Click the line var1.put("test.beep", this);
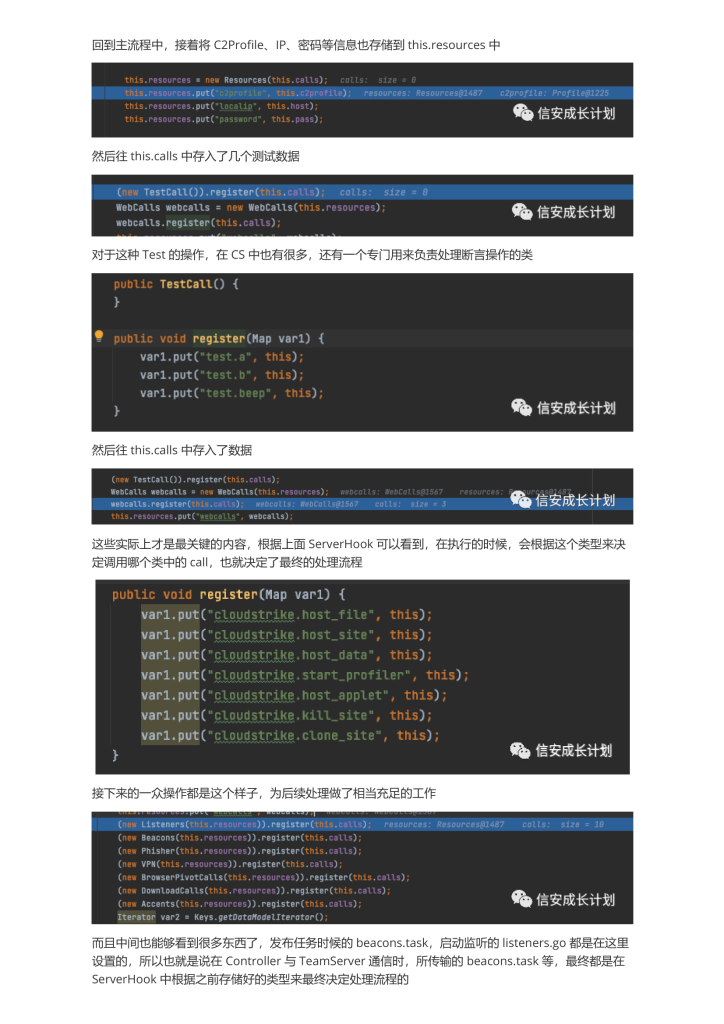This screenshot has height=1024, width=724. (232, 393)
